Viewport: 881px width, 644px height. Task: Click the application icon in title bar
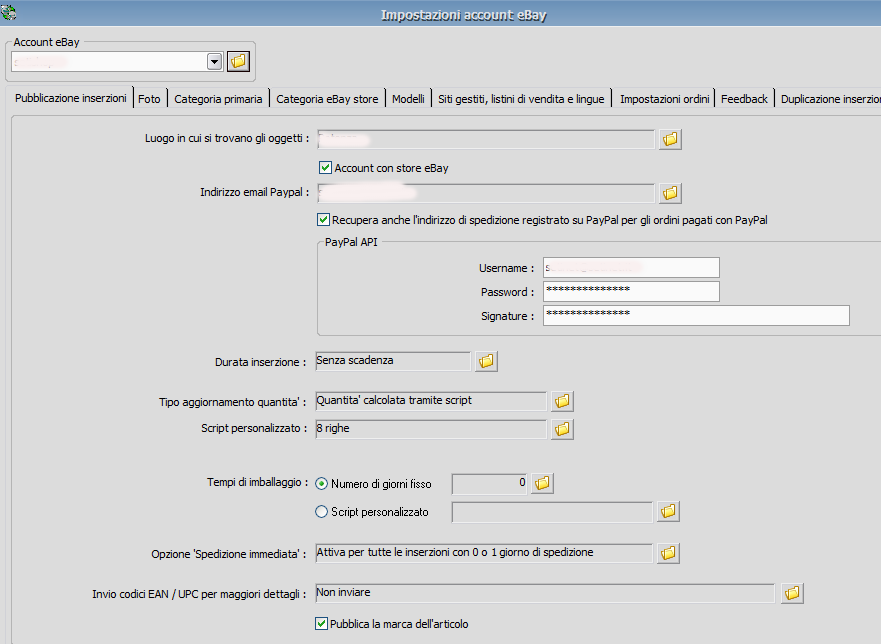8,11
